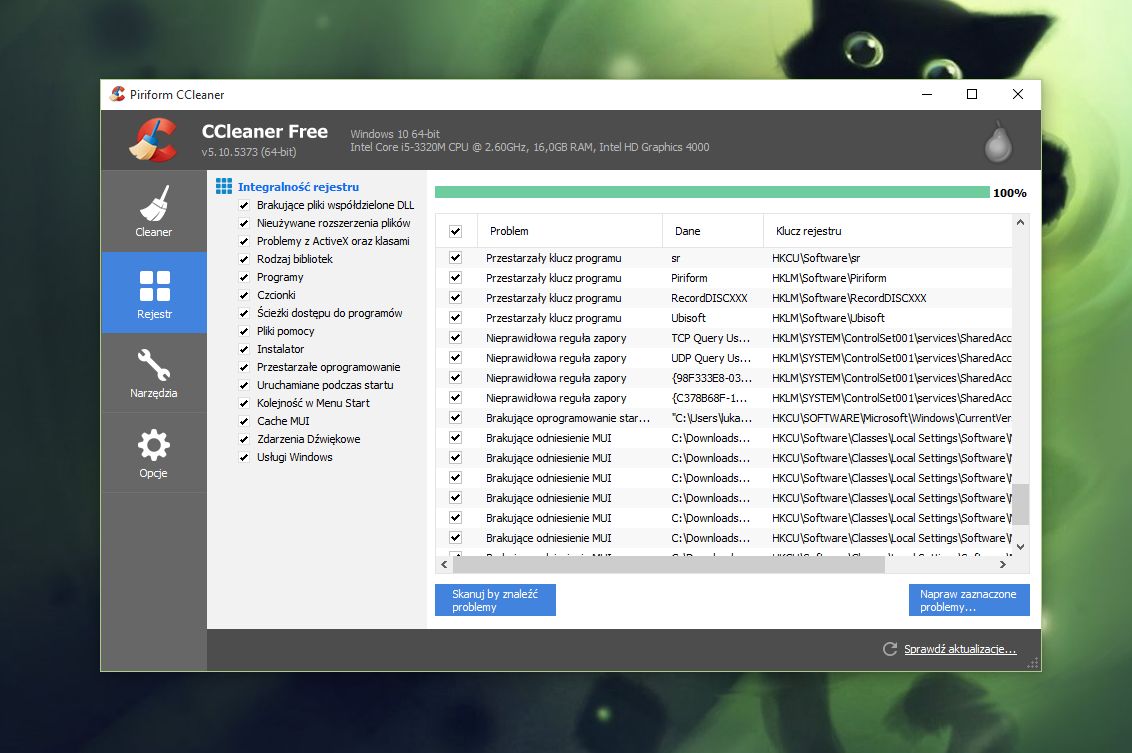Image resolution: width=1132 pixels, height=753 pixels.
Task: Sort by the Klucz rejestru column header
Action: point(887,231)
